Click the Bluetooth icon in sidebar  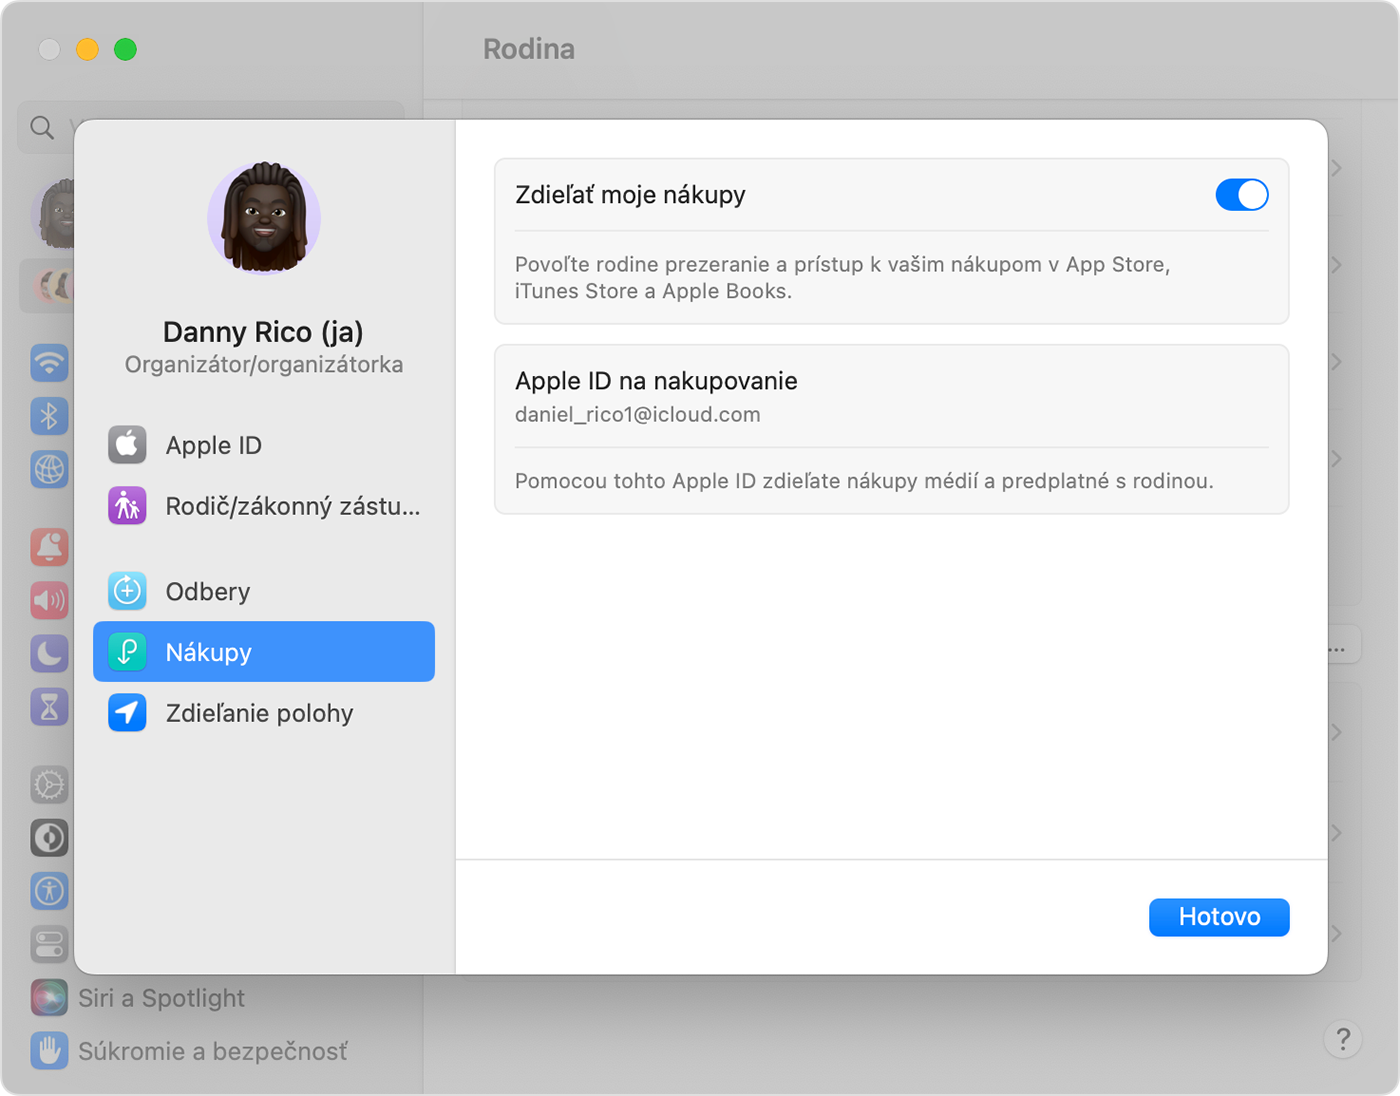point(49,416)
